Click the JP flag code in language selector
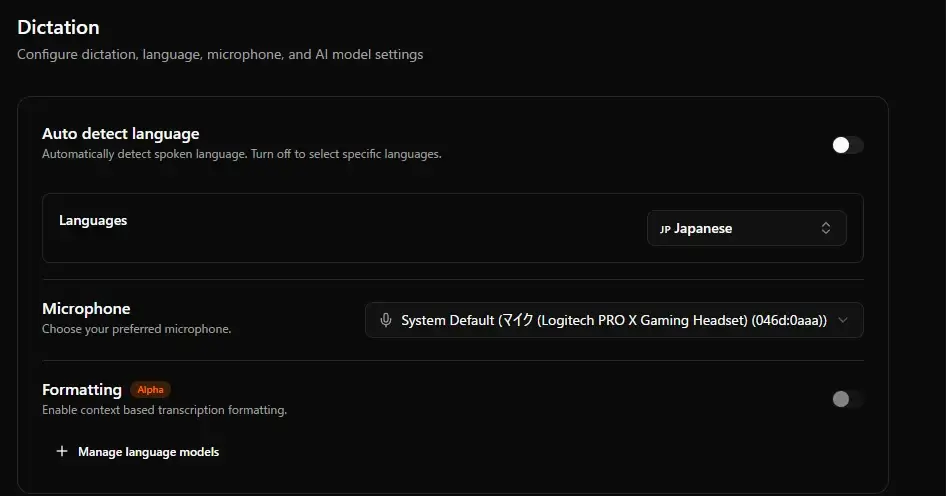The image size is (946, 496). click(x=665, y=229)
